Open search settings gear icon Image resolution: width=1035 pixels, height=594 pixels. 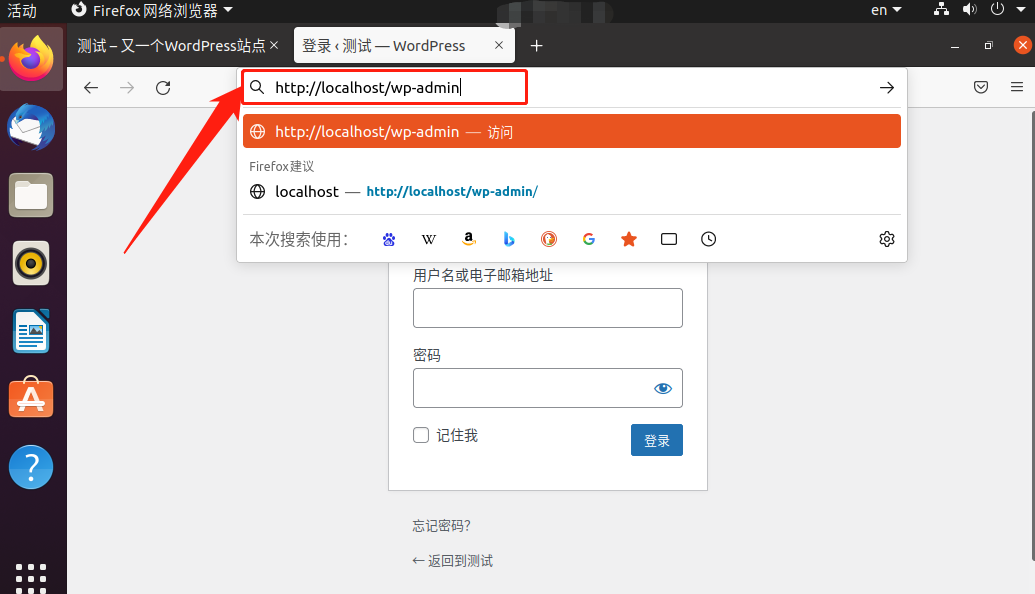(x=886, y=239)
